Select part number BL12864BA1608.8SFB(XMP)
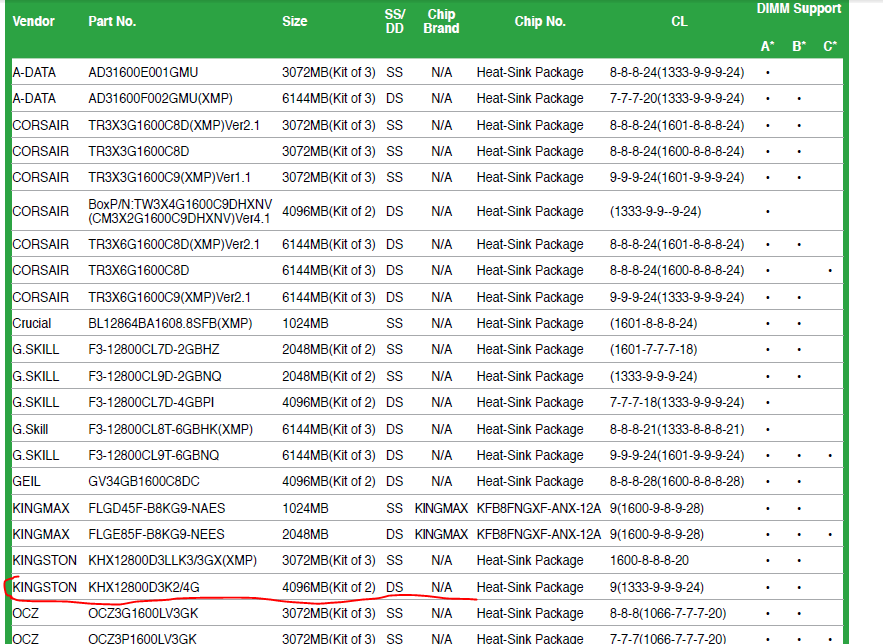883x644 pixels. point(170,324)
